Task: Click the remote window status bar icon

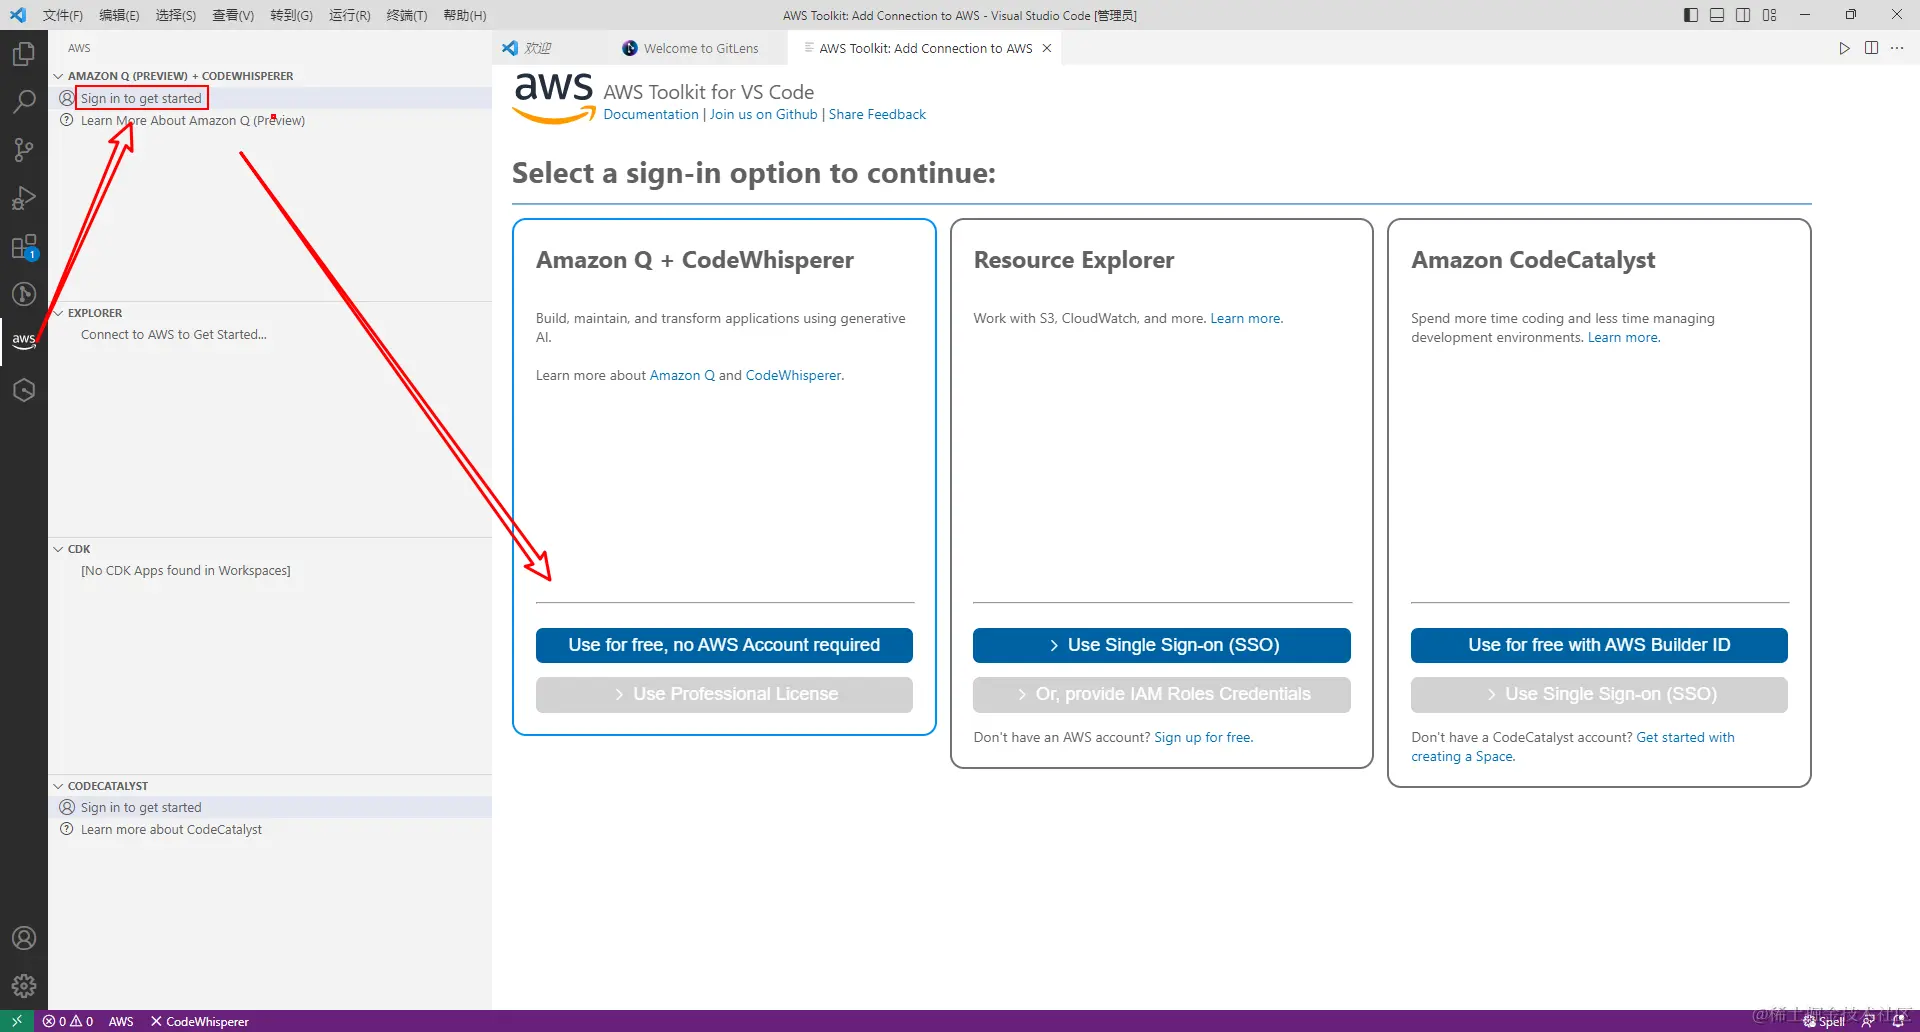Action: tap(17, 1021)
